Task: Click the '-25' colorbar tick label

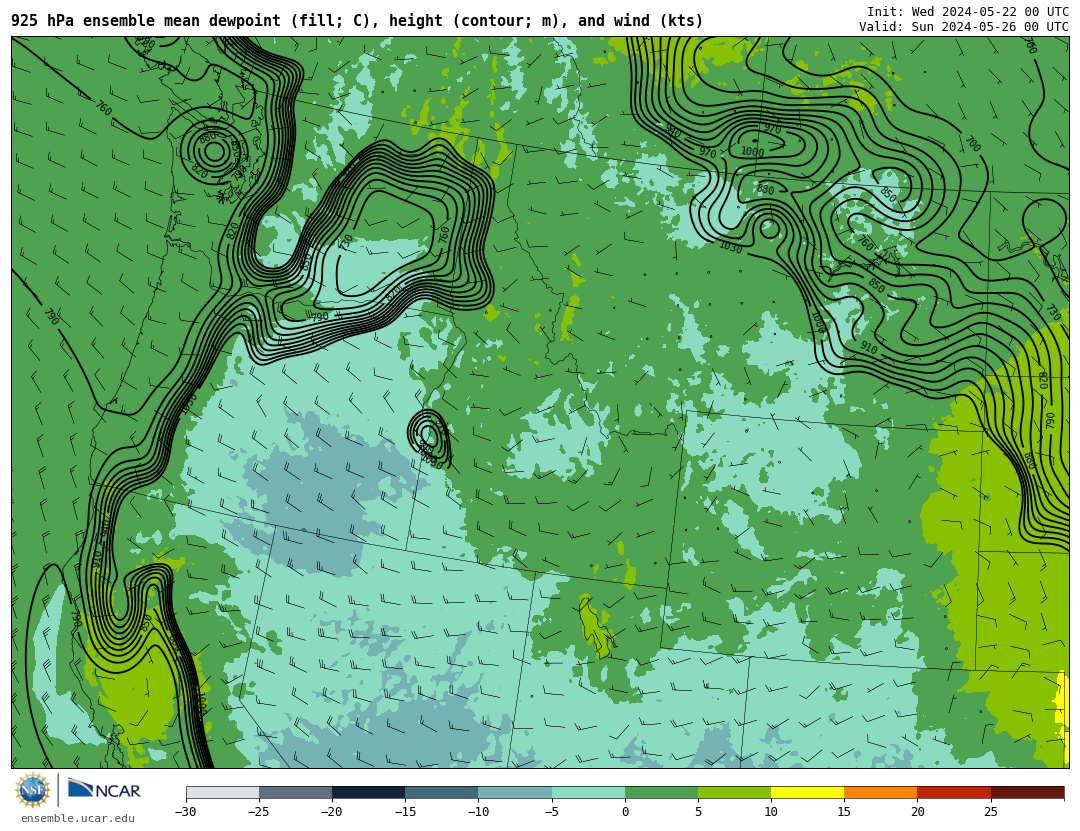Action: [x=258, y=812]
